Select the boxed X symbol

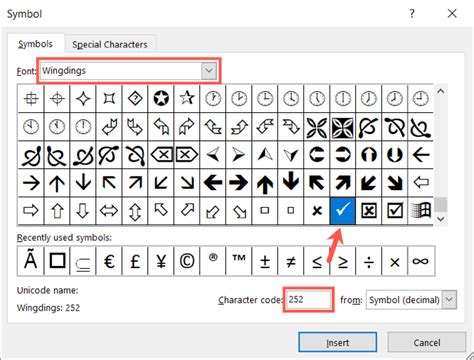pos(369,211)
